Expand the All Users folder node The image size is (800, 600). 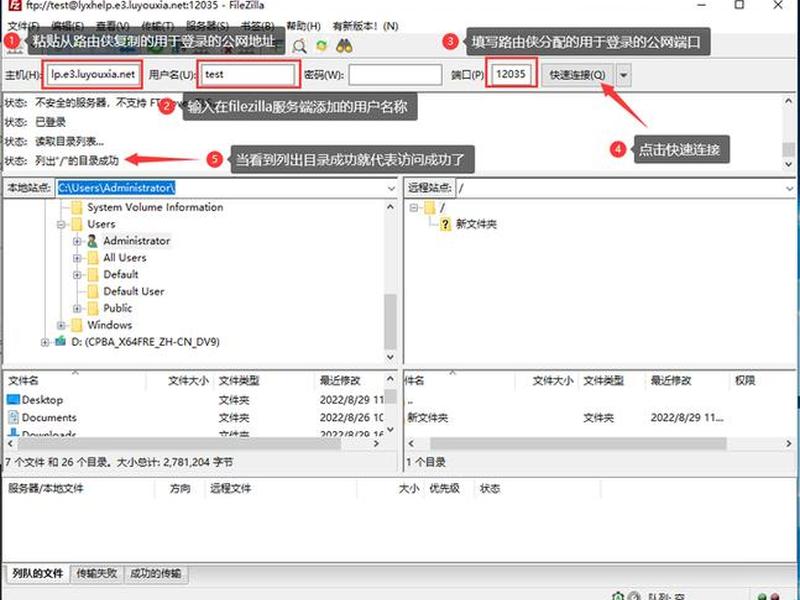click(77, 258)
